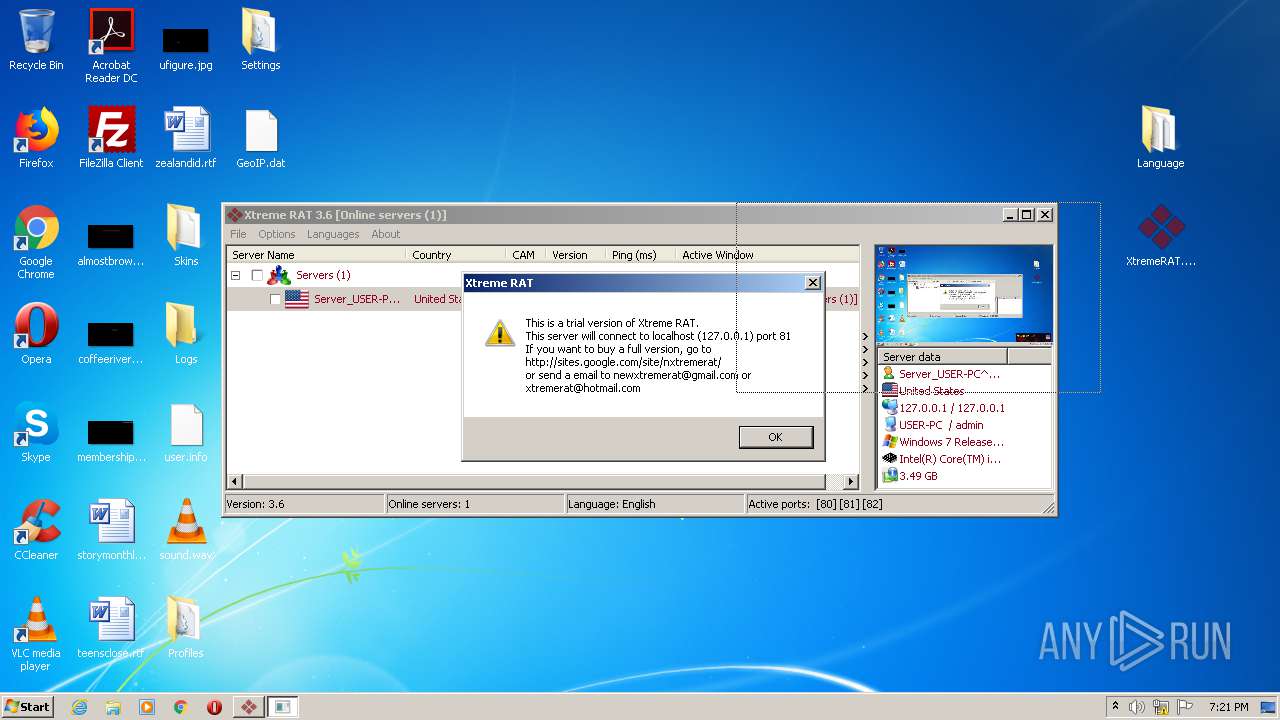This screenshot has width=1280, height=720.
Task: Click the left arrow of the horizontal scrollbar
Action: pos(236,481)
